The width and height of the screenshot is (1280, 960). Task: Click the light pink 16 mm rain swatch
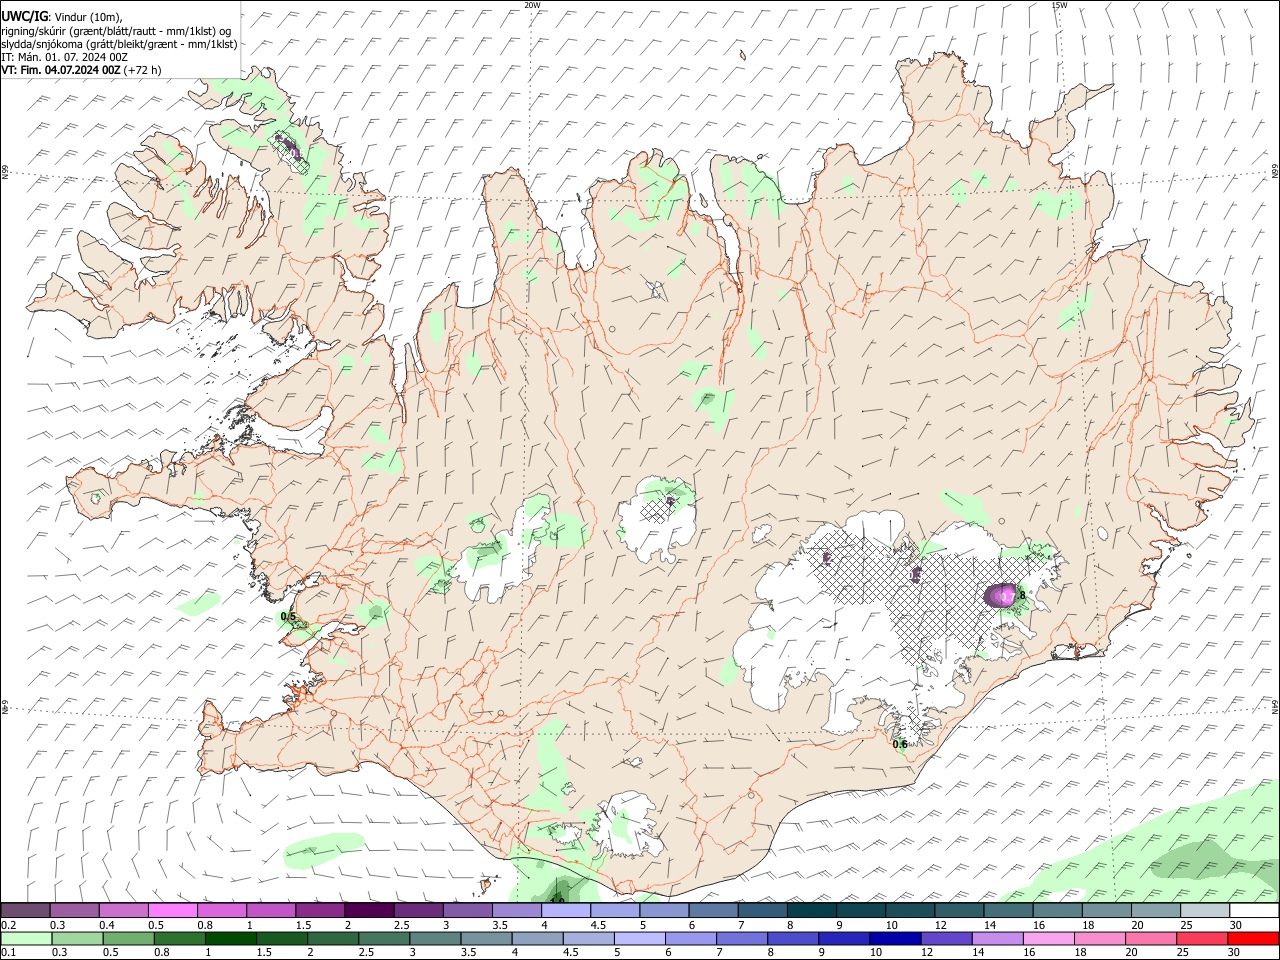[x=1049, y=939]
